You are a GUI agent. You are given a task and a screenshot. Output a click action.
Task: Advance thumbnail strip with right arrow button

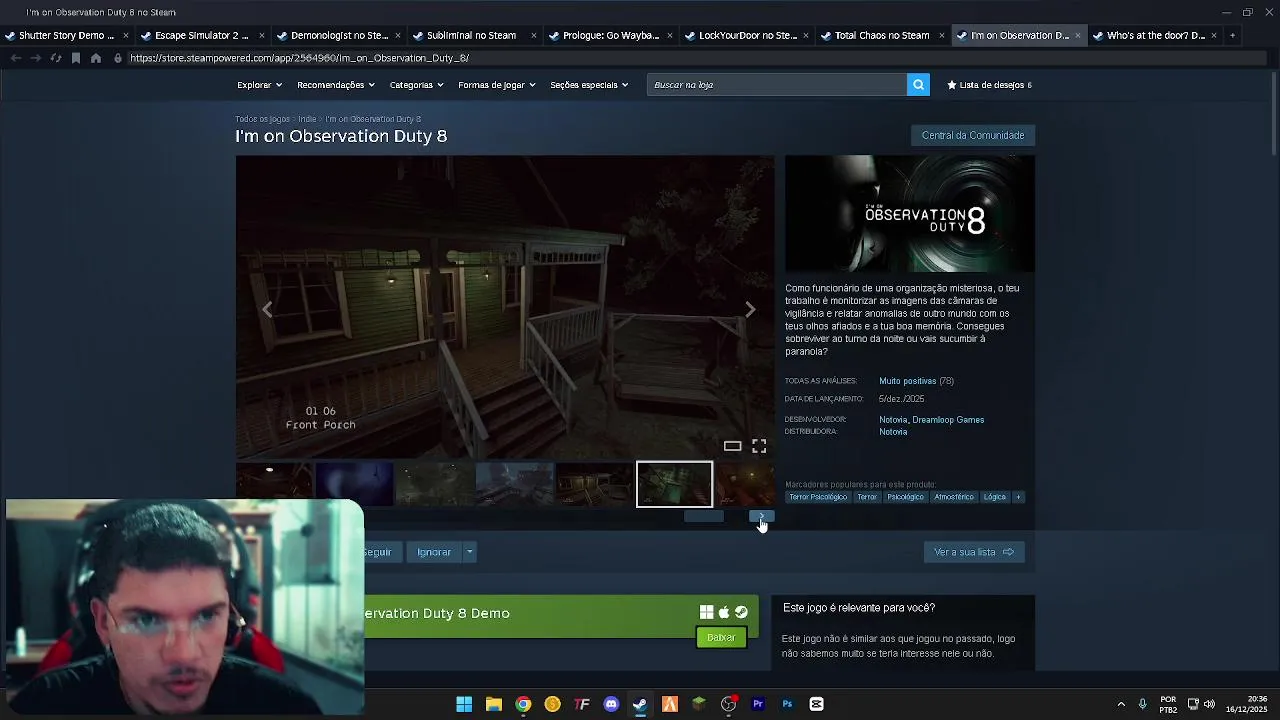point(762,516)
